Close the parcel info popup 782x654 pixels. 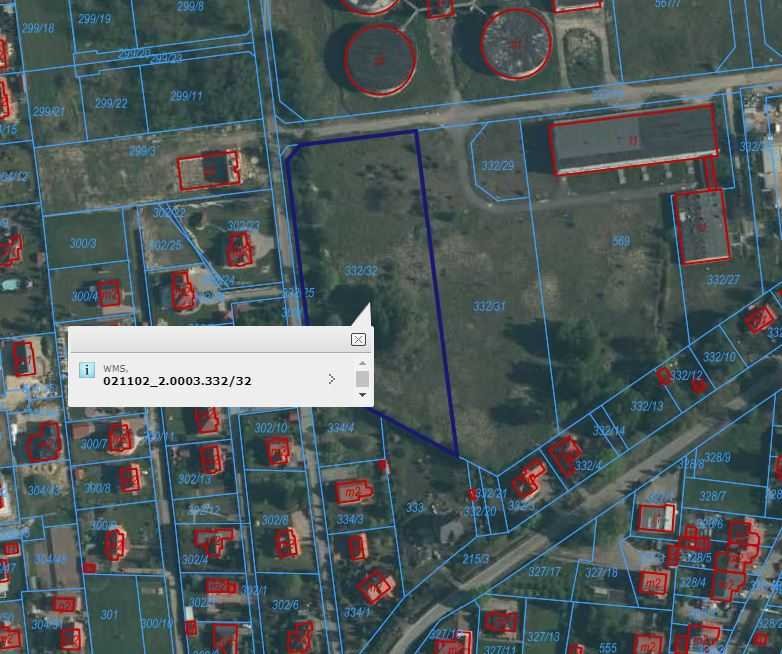358,340
